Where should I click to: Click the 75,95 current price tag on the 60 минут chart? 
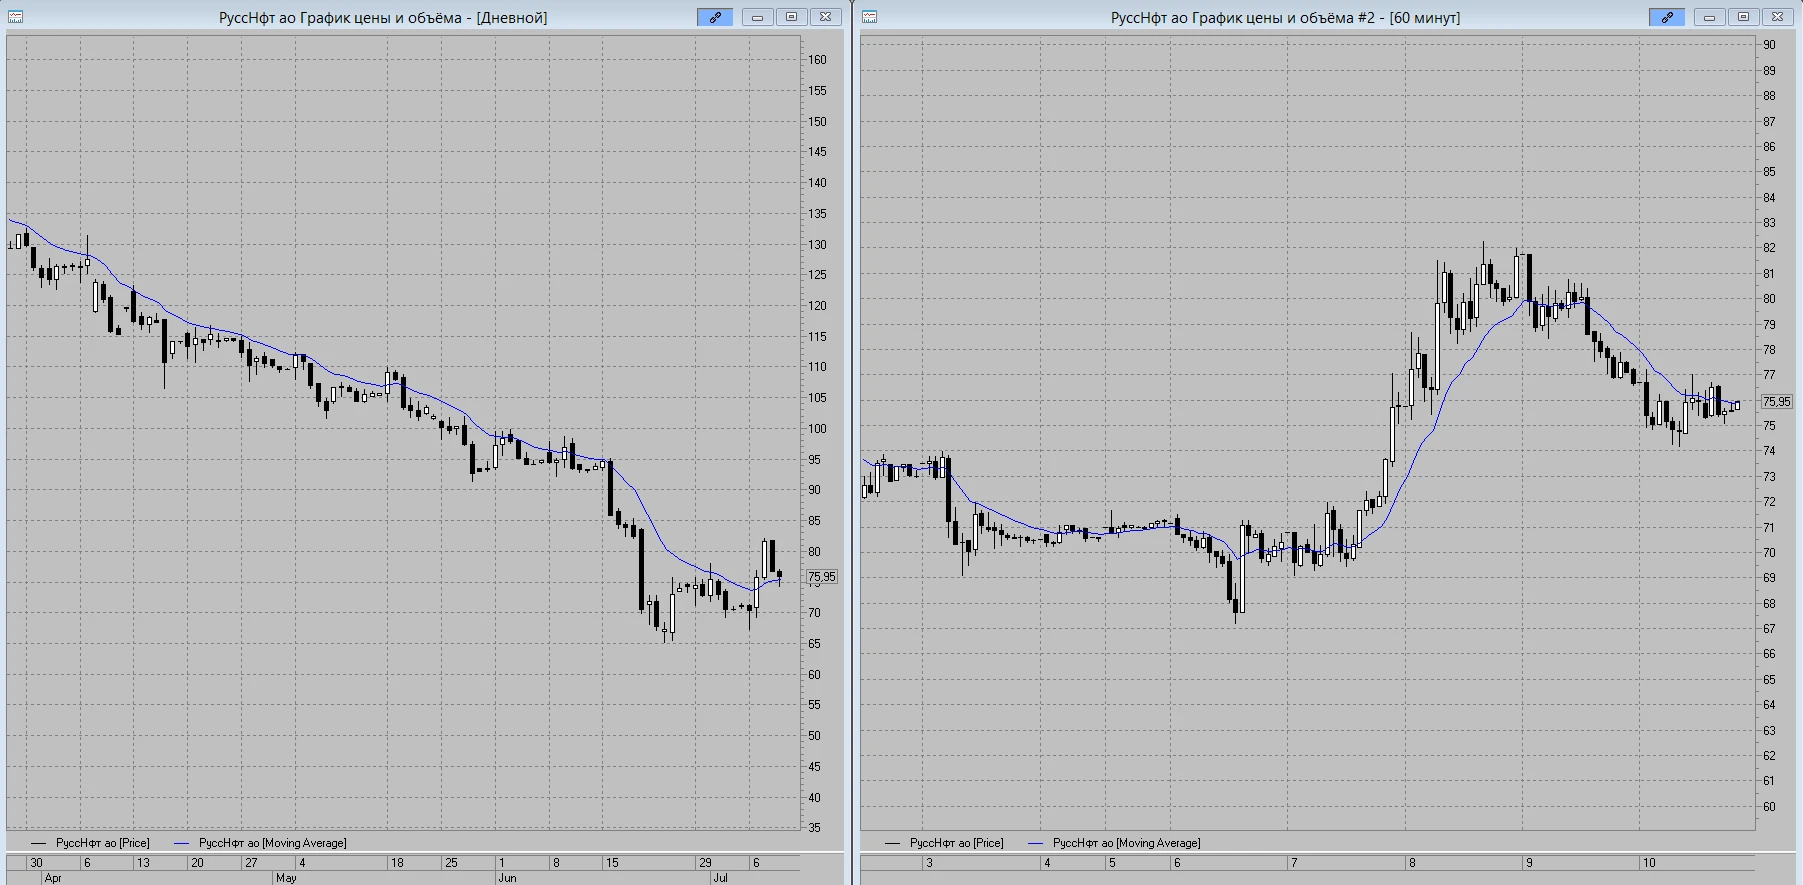(1777, 401)
